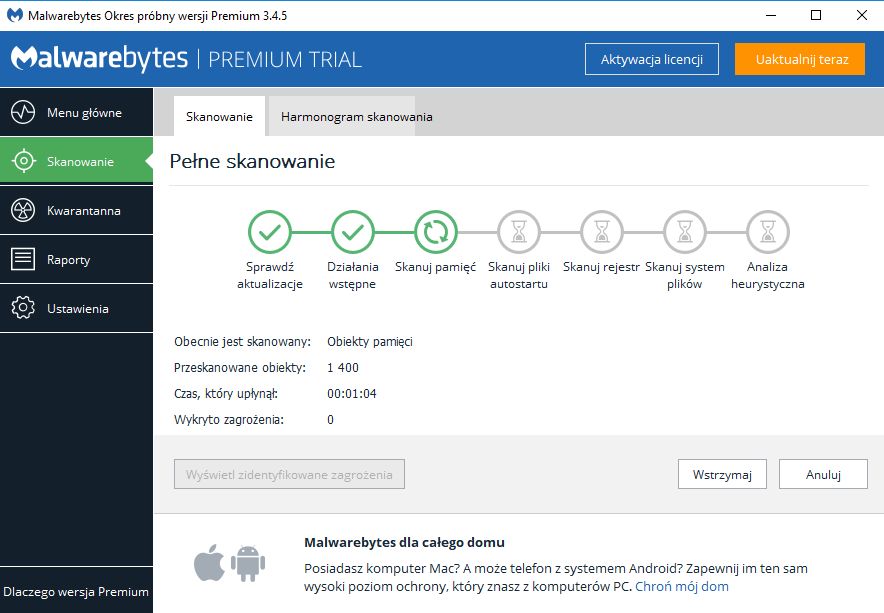Follow the Chroń mój dom link
Screen dimensions: 884x613
682,586
